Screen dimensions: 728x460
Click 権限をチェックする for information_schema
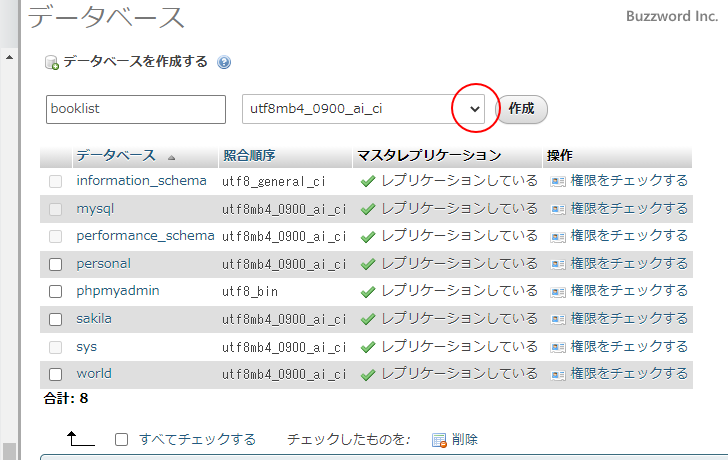coord(629,181)
